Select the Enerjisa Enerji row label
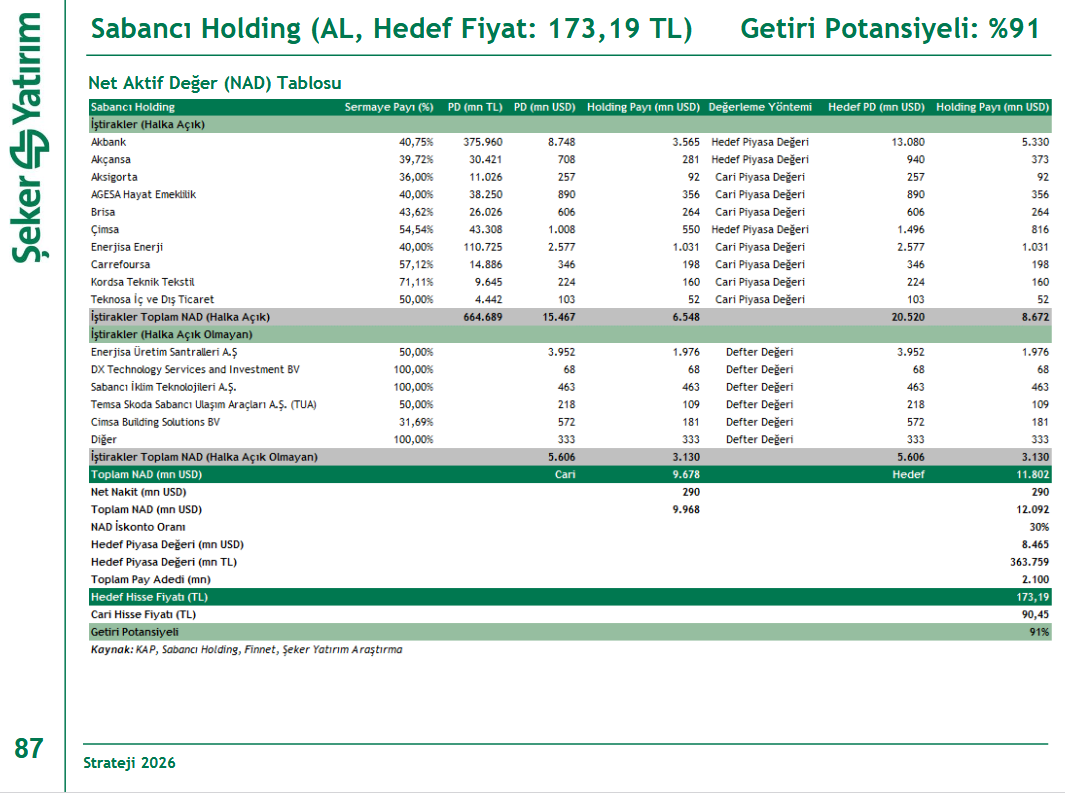Screen dimensions: 1065x793 127,247
